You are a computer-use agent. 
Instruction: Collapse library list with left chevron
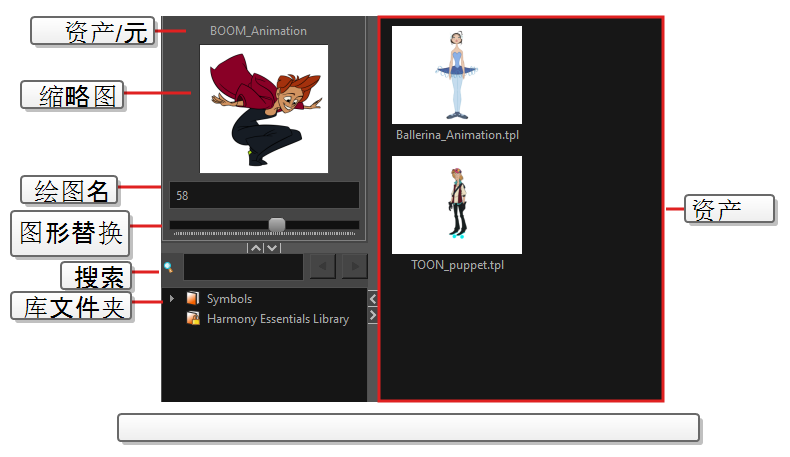click(373, 299)
